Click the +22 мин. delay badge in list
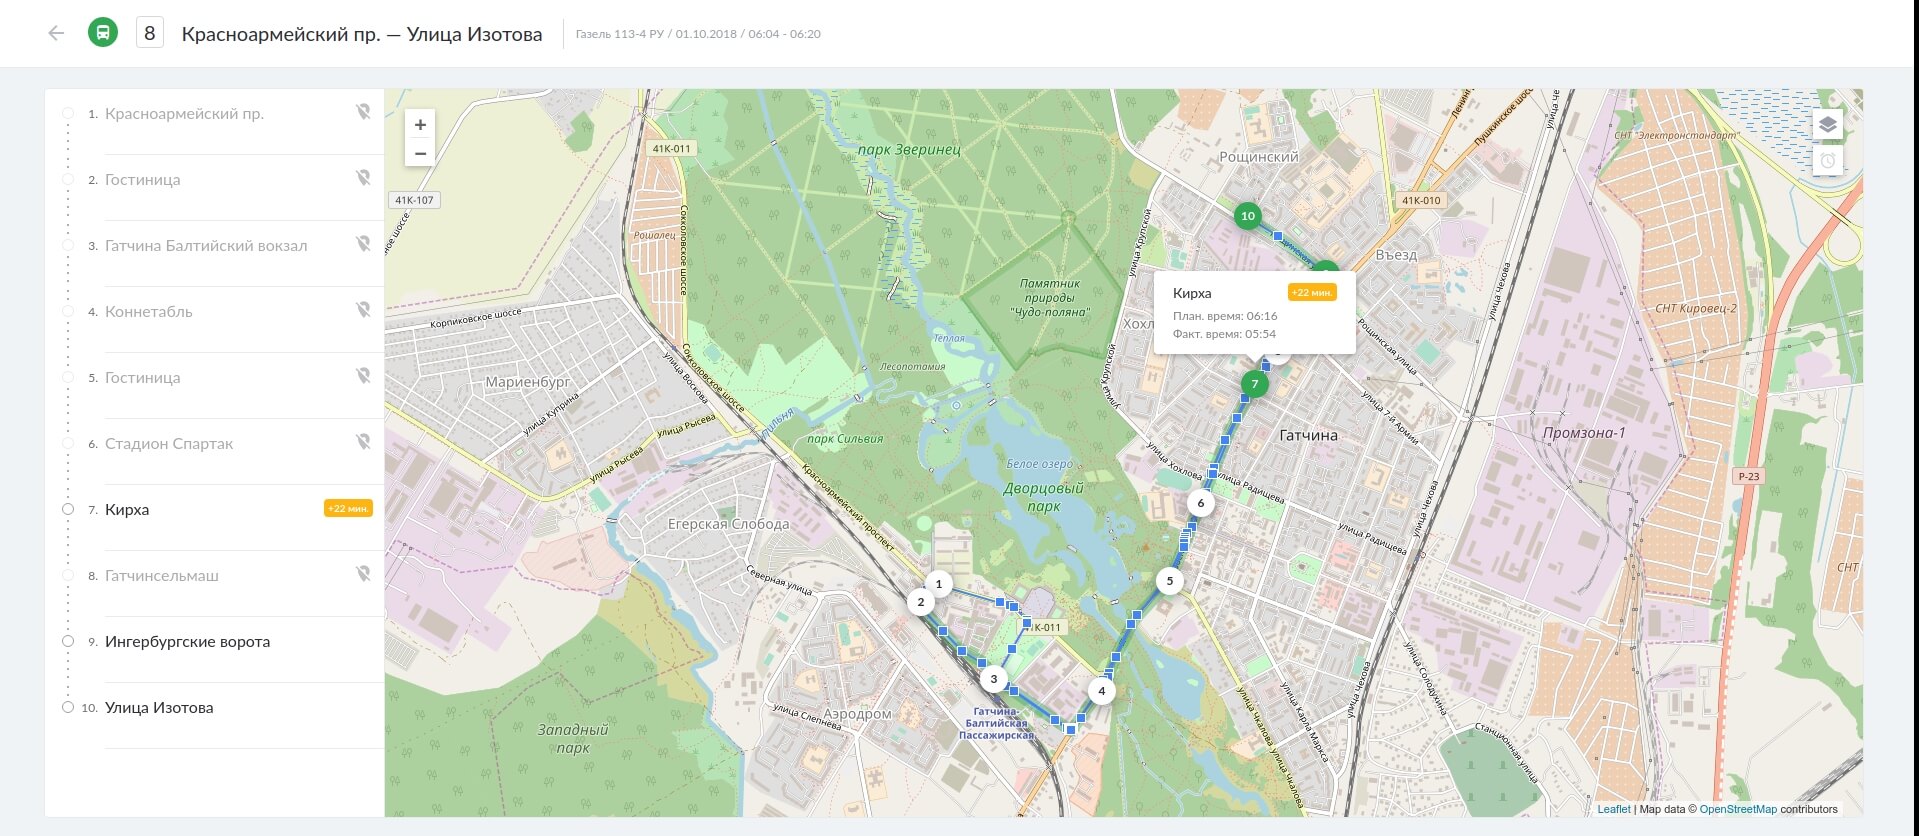 (x=348, y=509)
